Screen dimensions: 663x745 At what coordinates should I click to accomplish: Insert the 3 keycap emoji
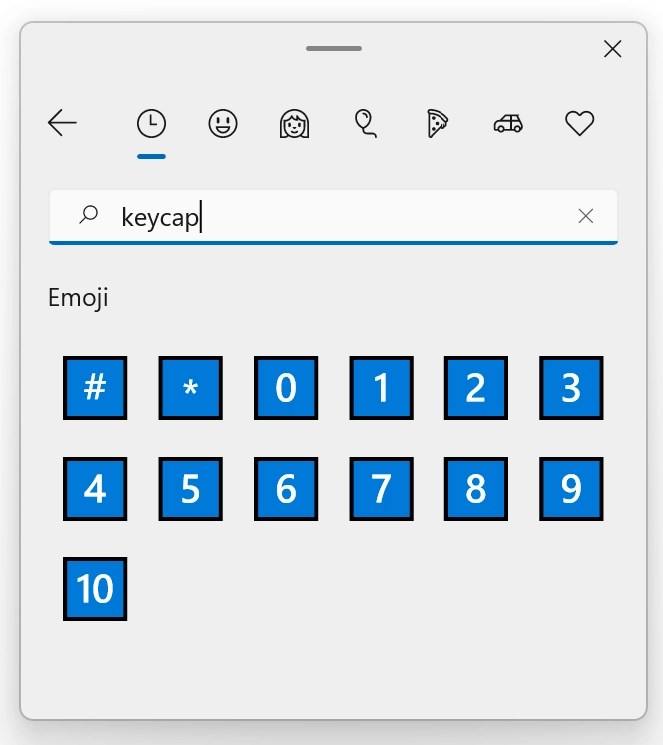pyautogui.click(x=571, y=388)
